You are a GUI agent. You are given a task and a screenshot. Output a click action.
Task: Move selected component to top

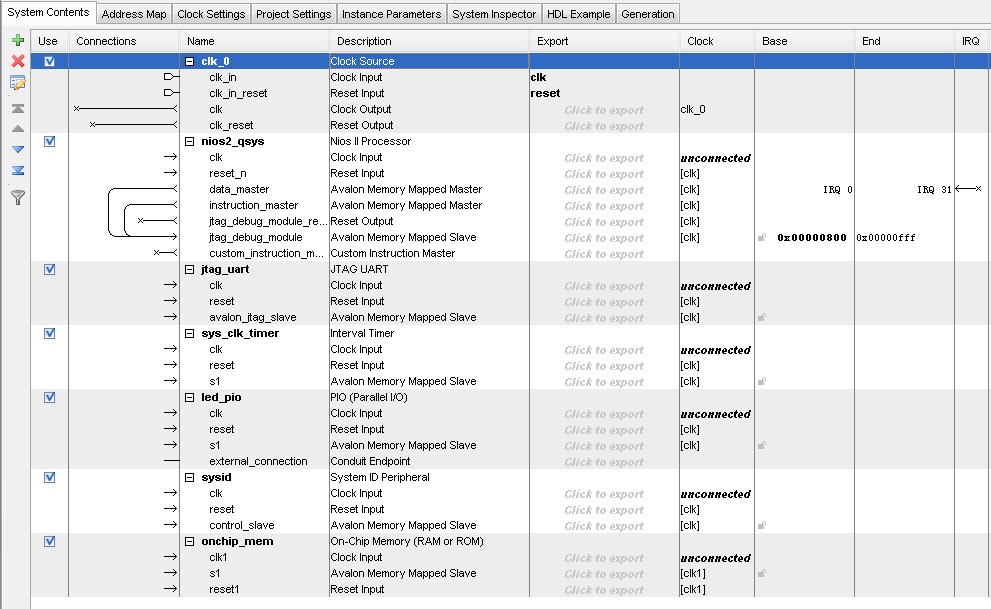point(18,108)
